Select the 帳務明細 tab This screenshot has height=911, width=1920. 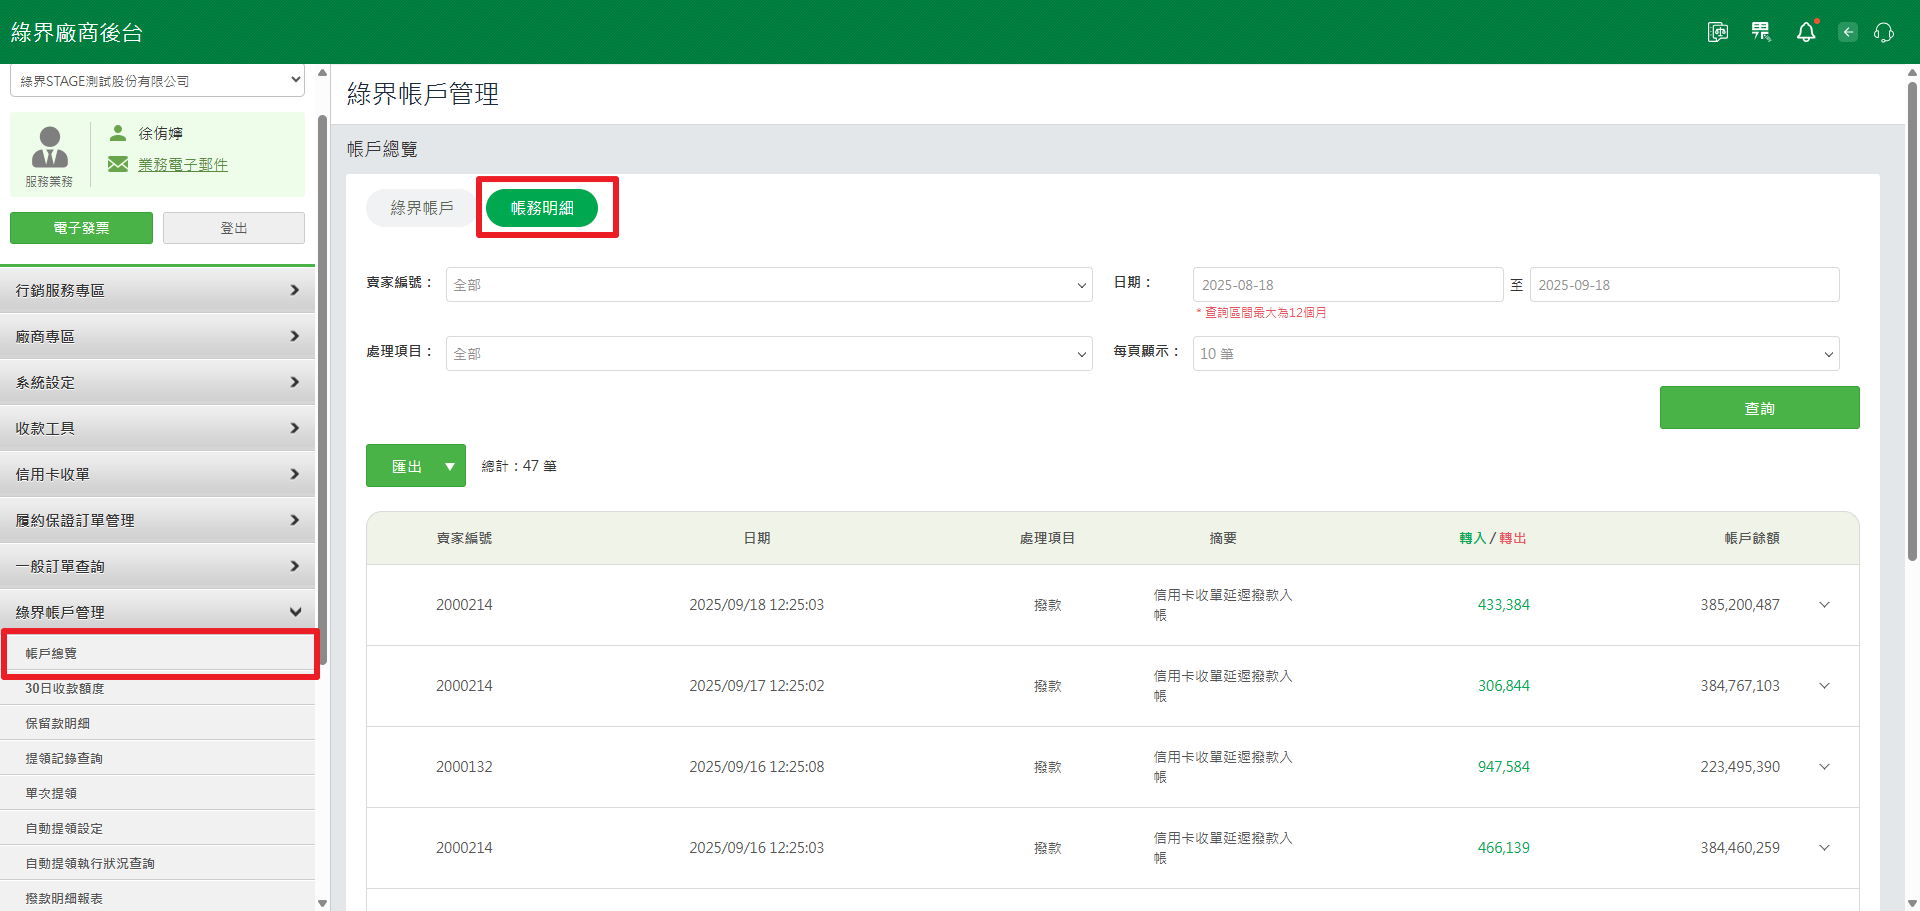(x=542, y=208)
